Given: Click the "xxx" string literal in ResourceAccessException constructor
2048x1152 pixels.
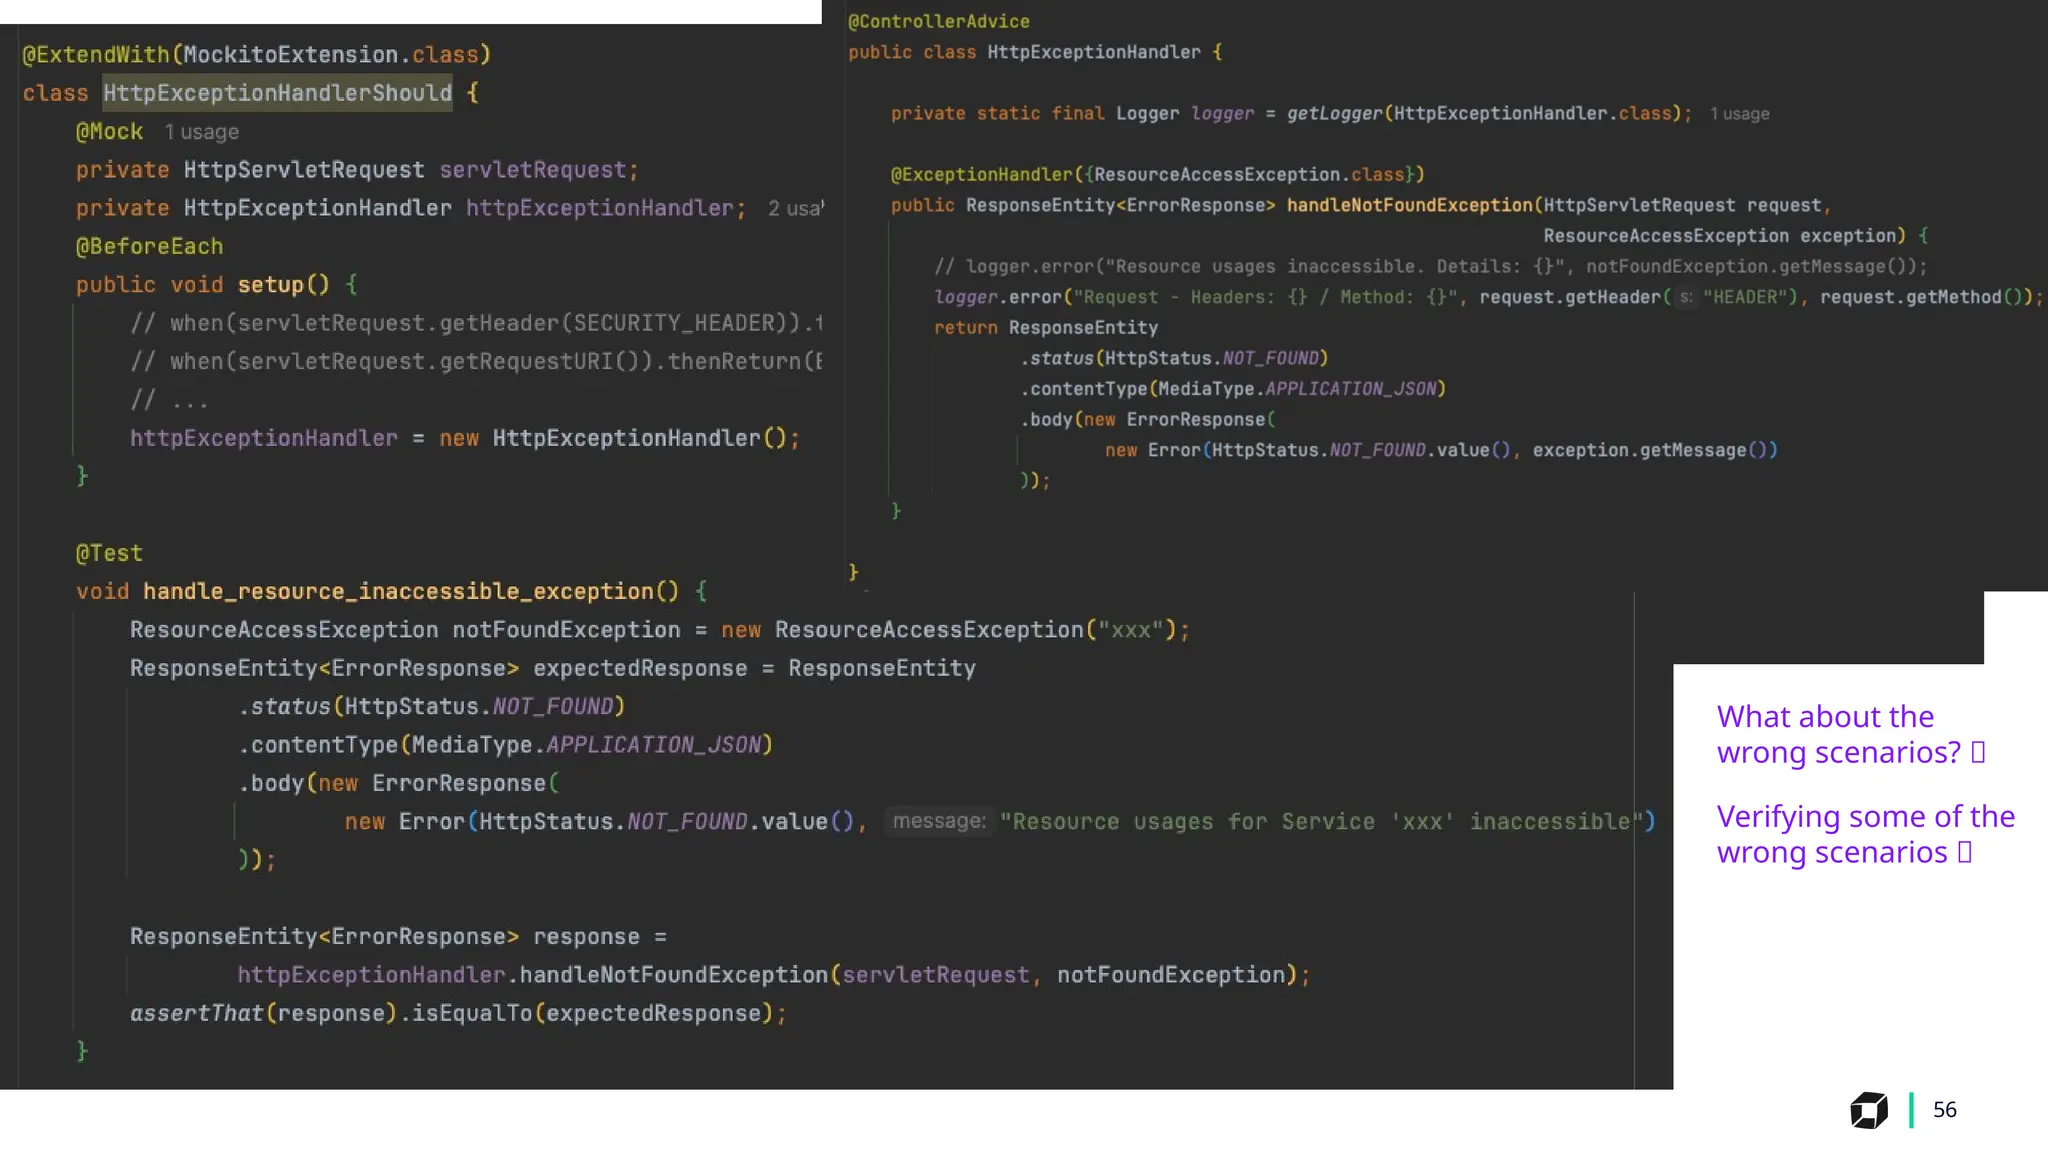Looking at the screenshot, I should click(x=1130, y=630).
